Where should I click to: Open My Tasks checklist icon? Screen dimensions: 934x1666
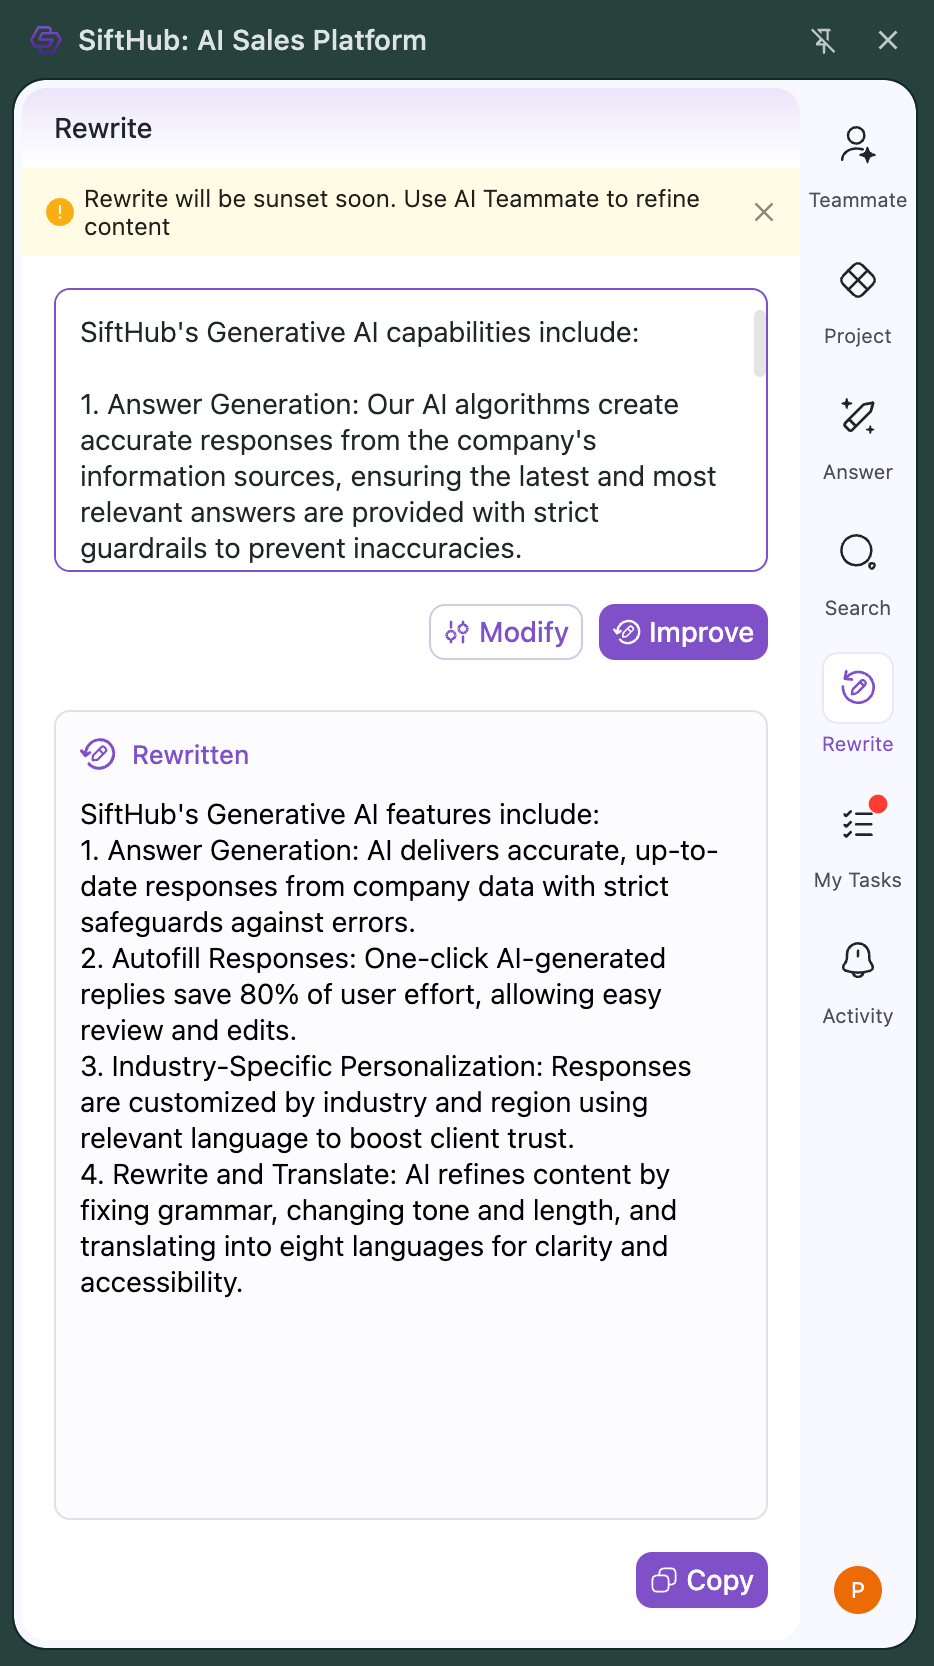click(x=857, y=824)
